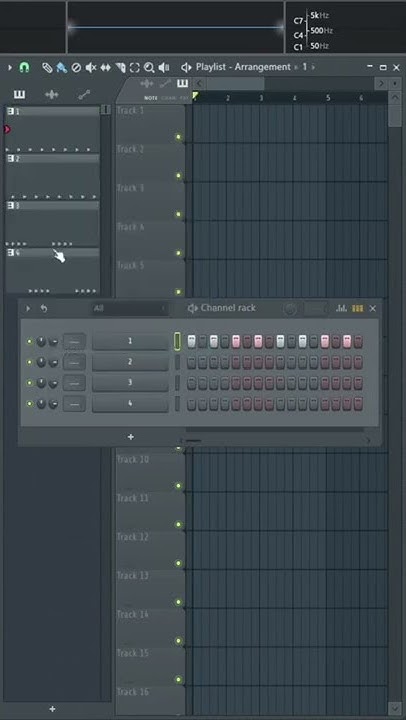Open the playlist options menu arrow

pyautogui.click(x=10, y=68)
